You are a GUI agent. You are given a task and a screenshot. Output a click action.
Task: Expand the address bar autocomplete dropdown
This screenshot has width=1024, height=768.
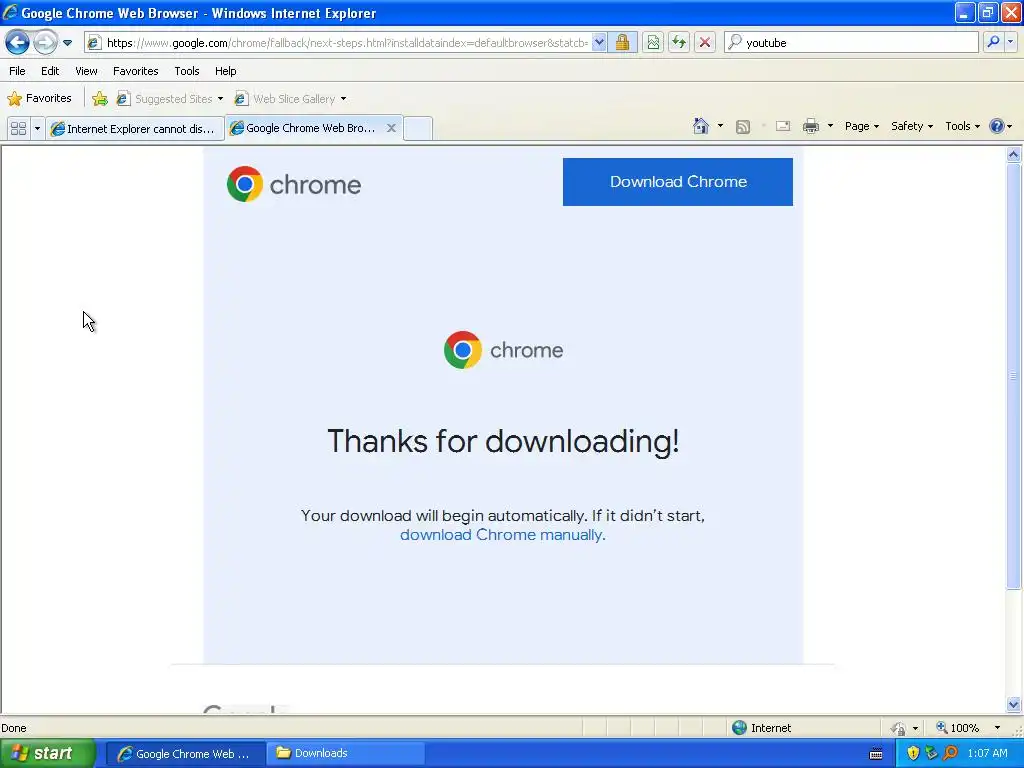pos(598,43)
